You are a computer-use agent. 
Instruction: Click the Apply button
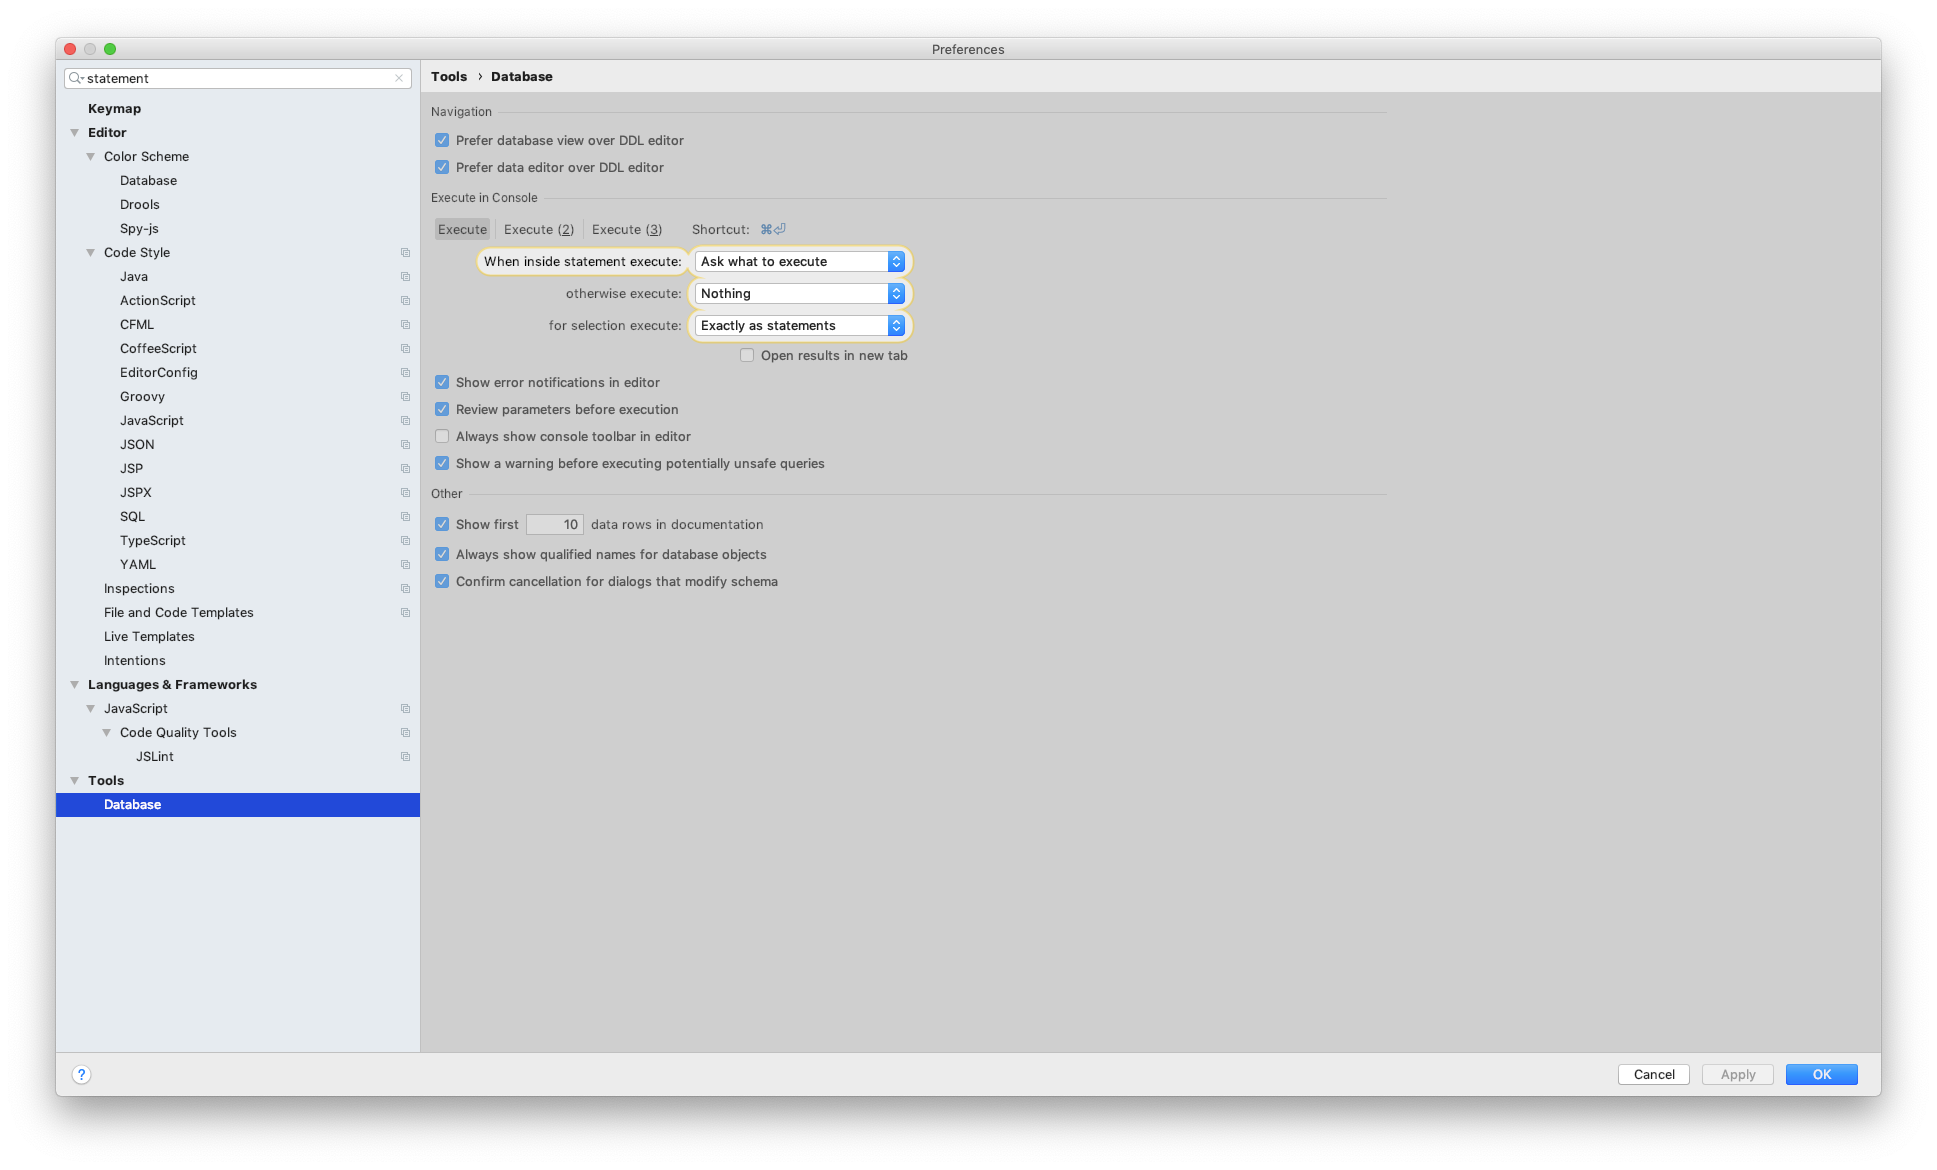1738,1074
